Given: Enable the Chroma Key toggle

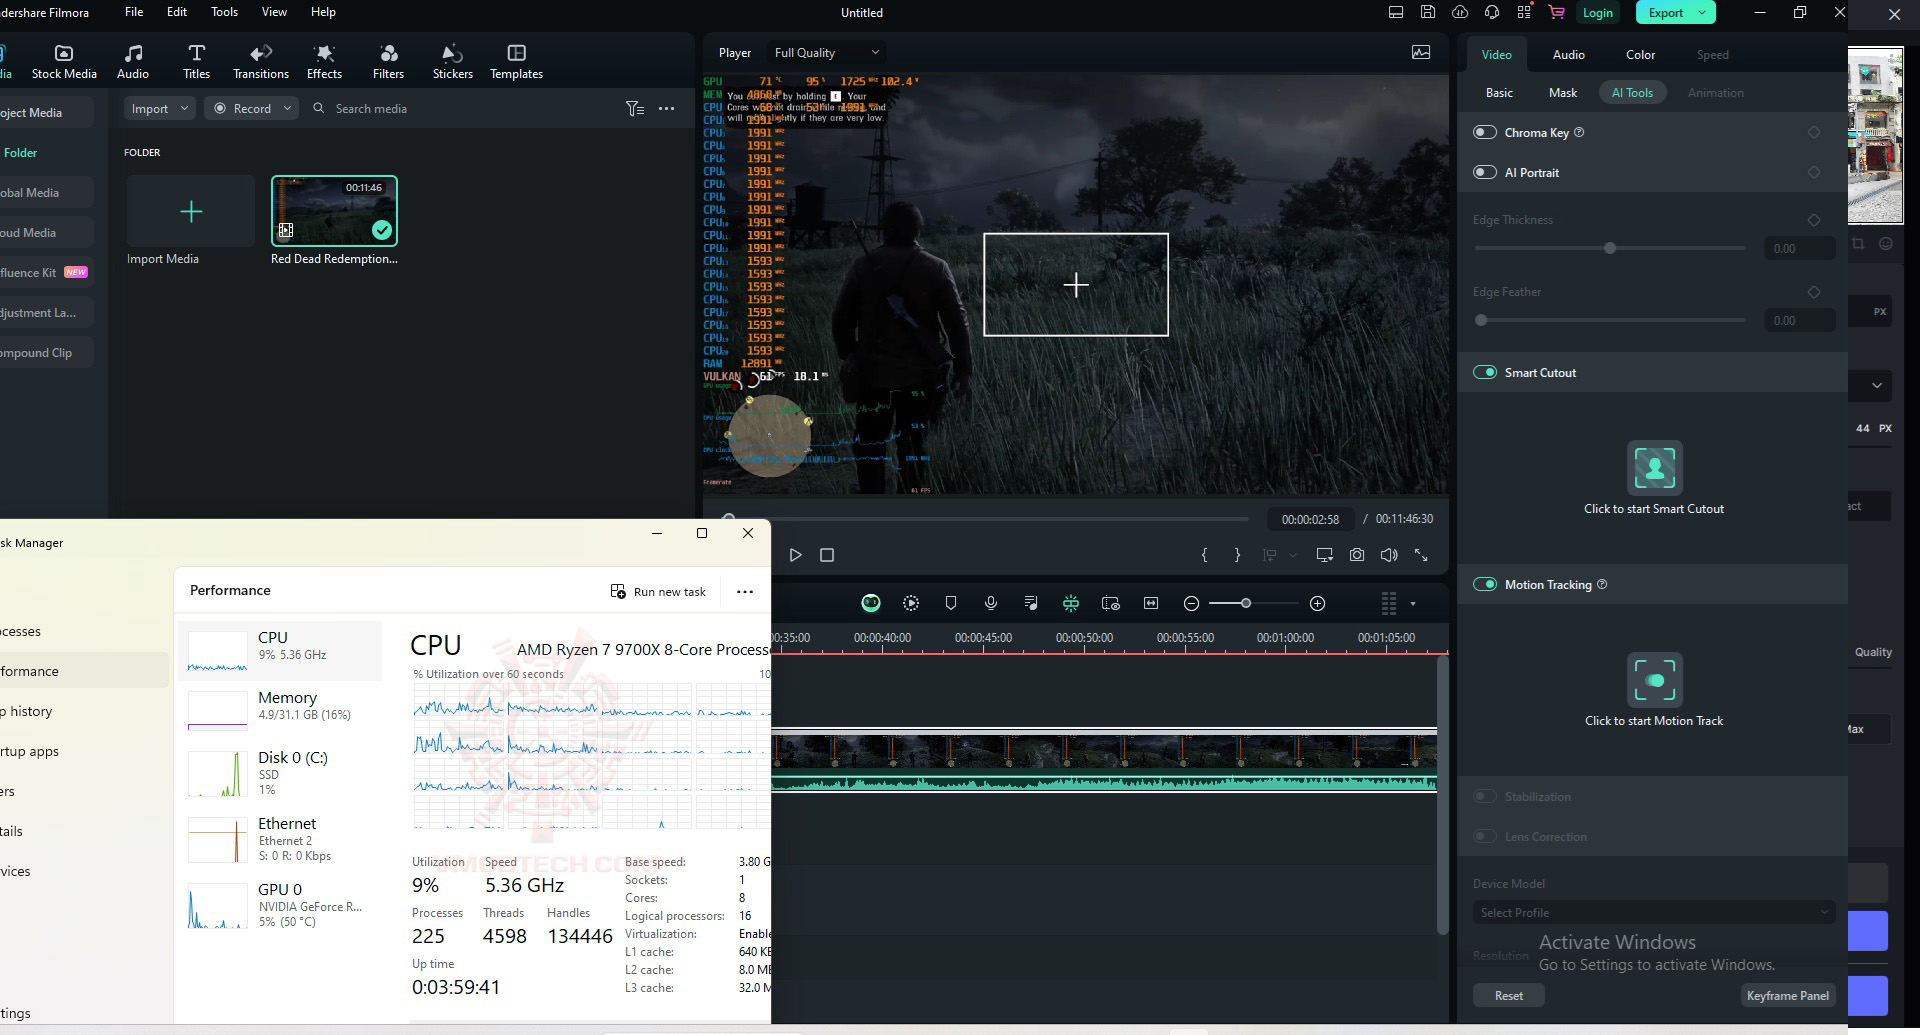Looking at the screenshot, I should [x=1485, y=132].
